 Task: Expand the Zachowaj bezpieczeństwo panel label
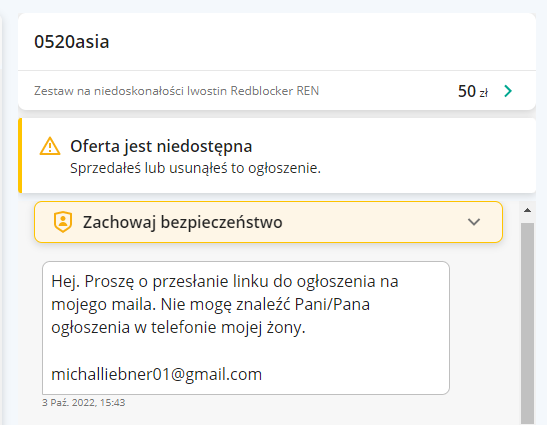[x=182, y=222]
